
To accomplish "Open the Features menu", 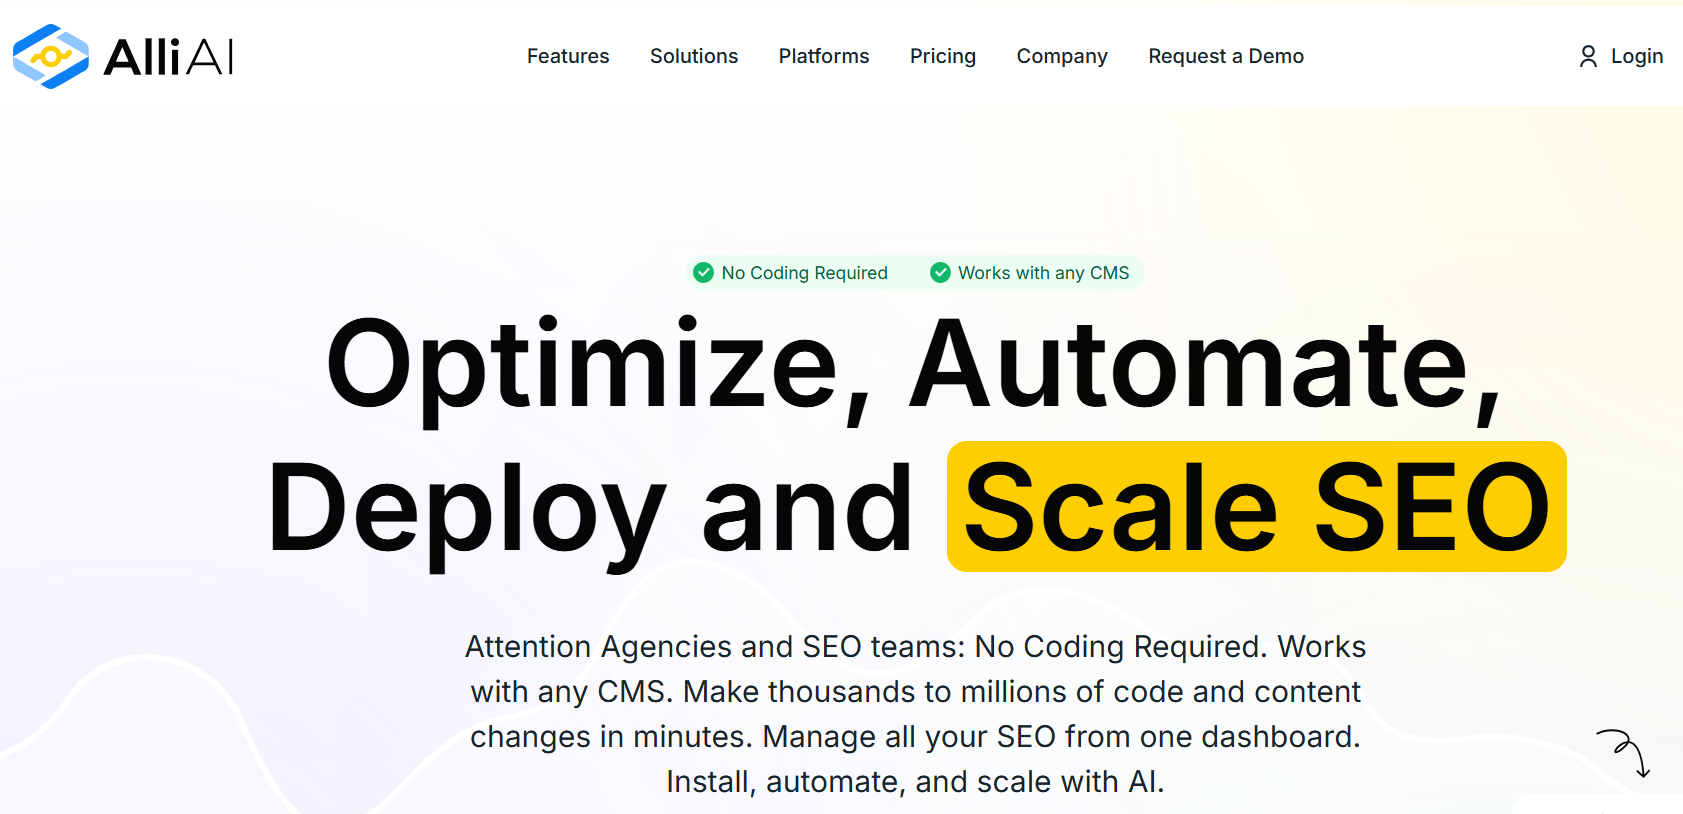I will [568, 56].
